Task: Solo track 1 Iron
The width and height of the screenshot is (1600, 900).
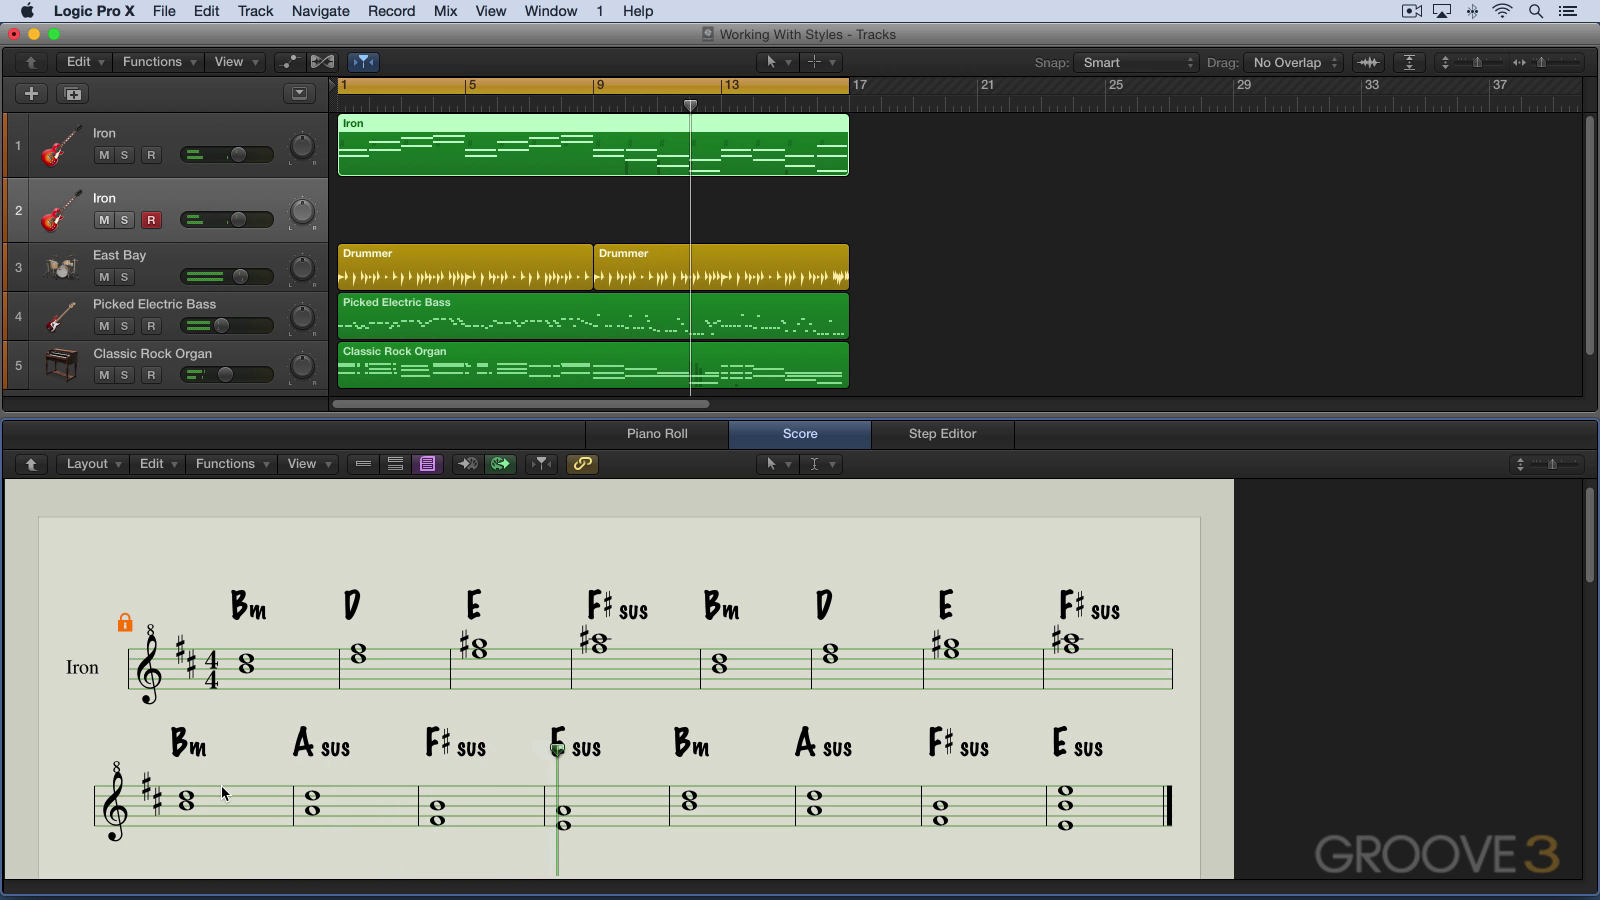Action: pyautogui.click(x=124, y=155)
